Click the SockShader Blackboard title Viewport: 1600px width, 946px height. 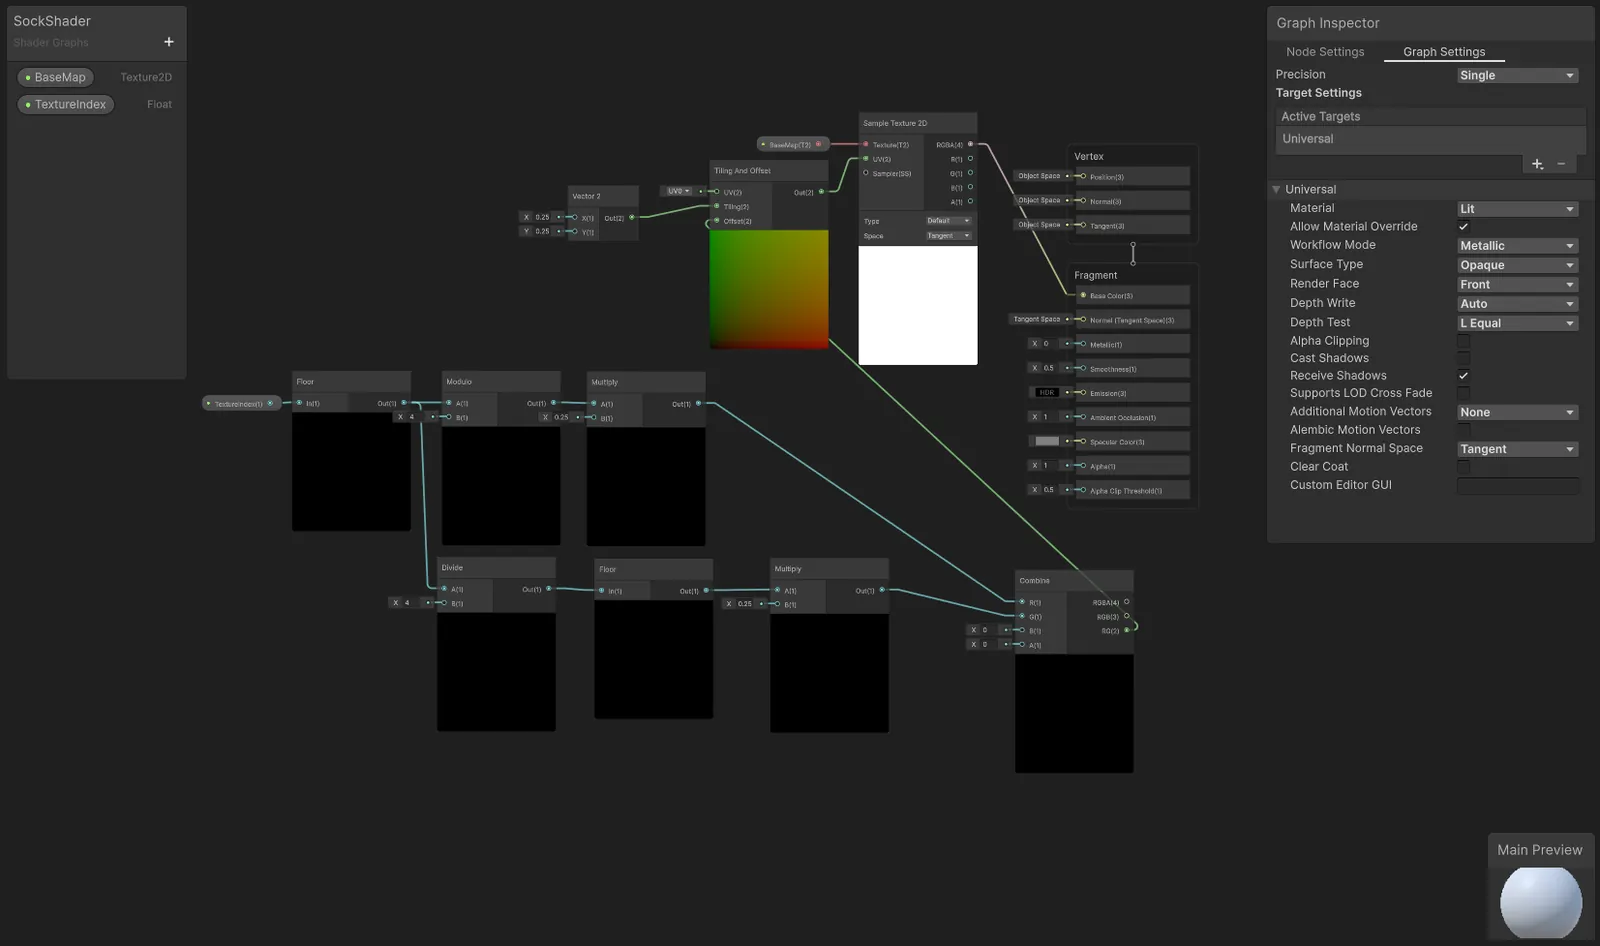tap(52, 21)
